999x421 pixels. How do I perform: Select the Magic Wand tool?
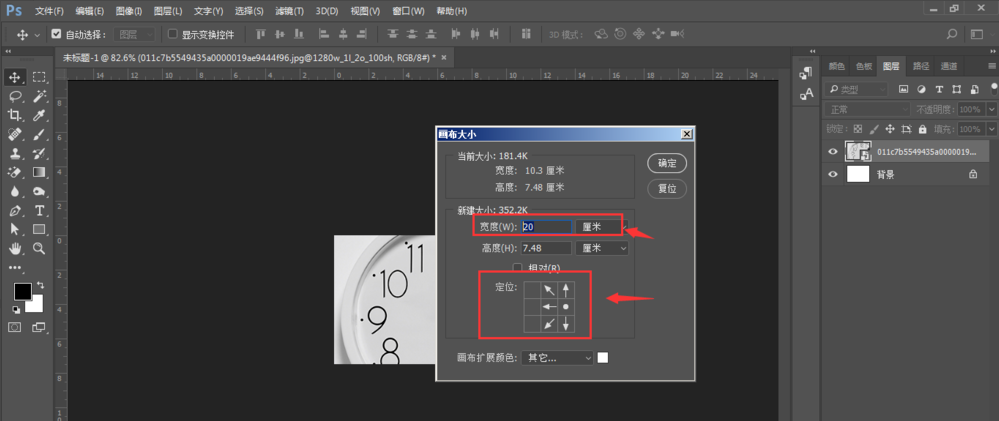pyautogui.click(x=40, y=97)
